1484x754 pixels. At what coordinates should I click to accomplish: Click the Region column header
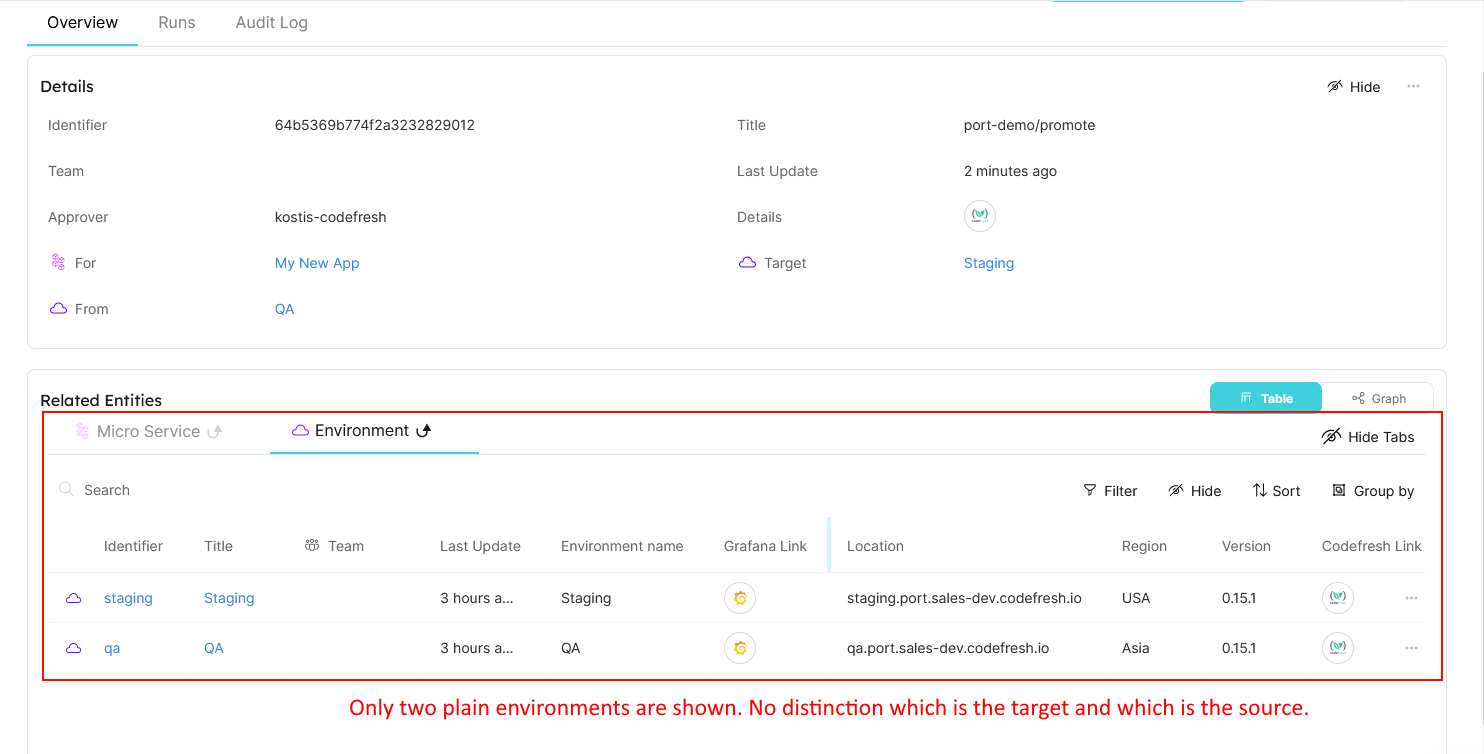[x=1144, y=546]
